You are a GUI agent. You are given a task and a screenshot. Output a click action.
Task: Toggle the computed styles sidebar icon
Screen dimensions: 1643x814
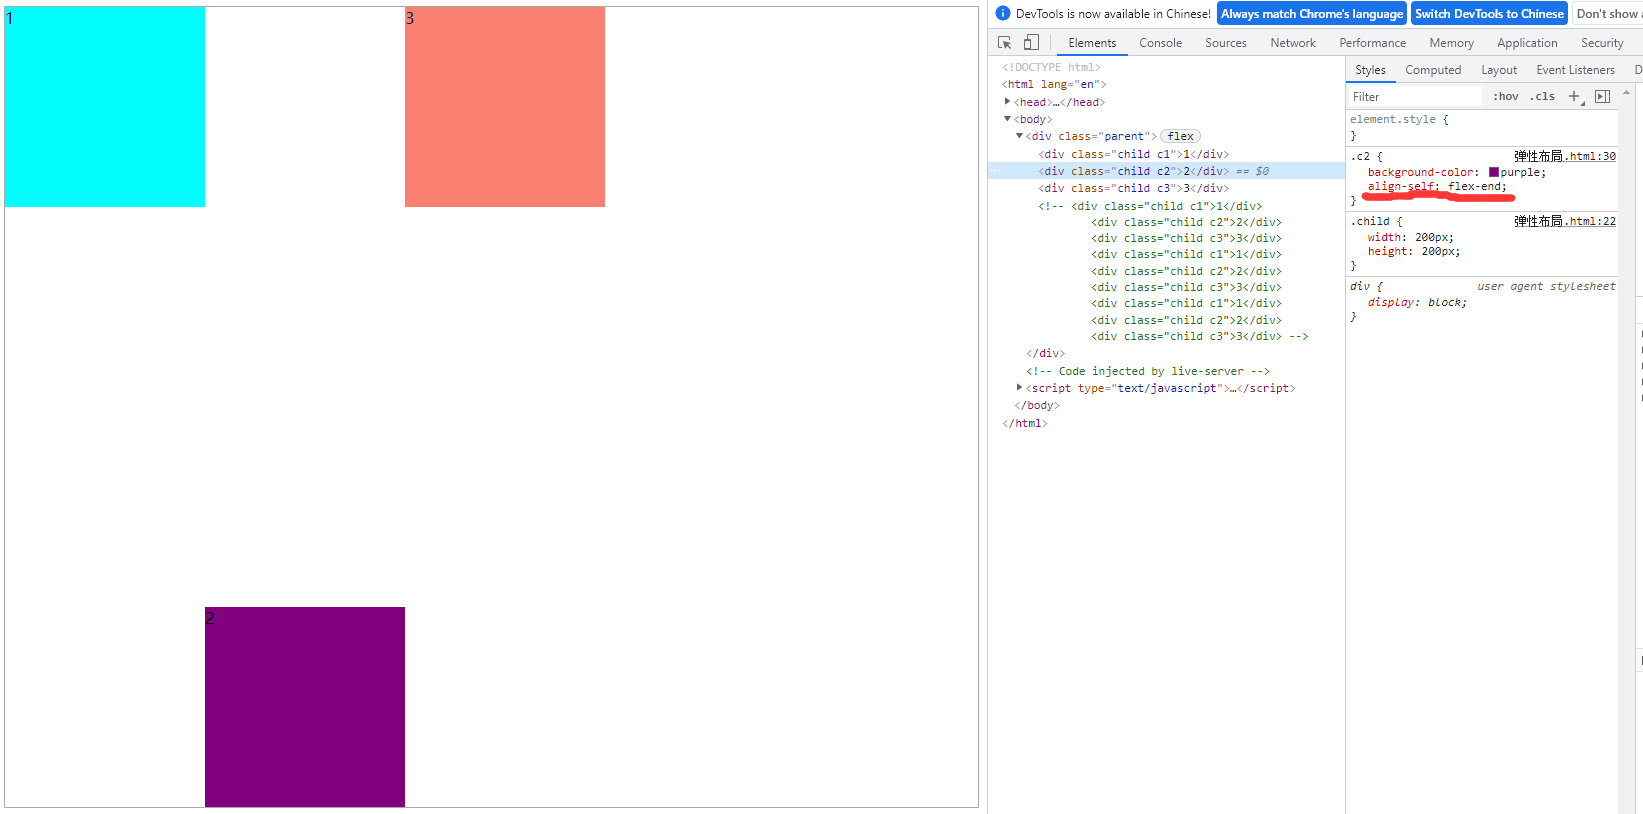[x=1602, y=96]
